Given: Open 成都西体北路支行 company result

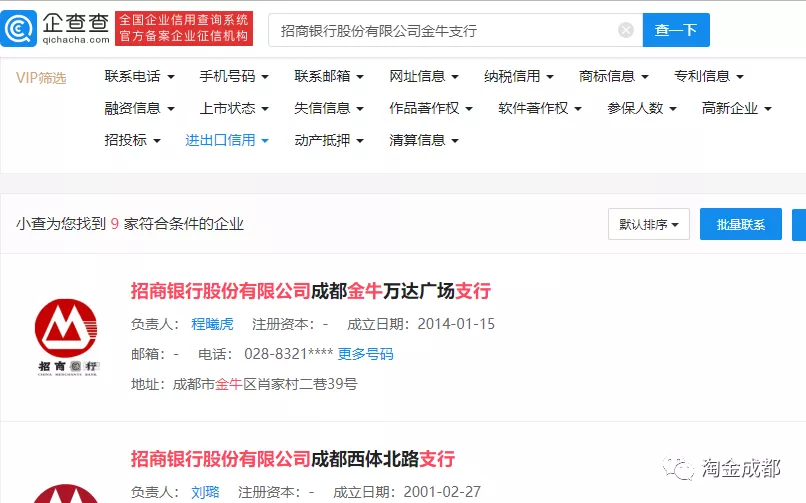Looking at the screenshot, I should click(292, 459).
